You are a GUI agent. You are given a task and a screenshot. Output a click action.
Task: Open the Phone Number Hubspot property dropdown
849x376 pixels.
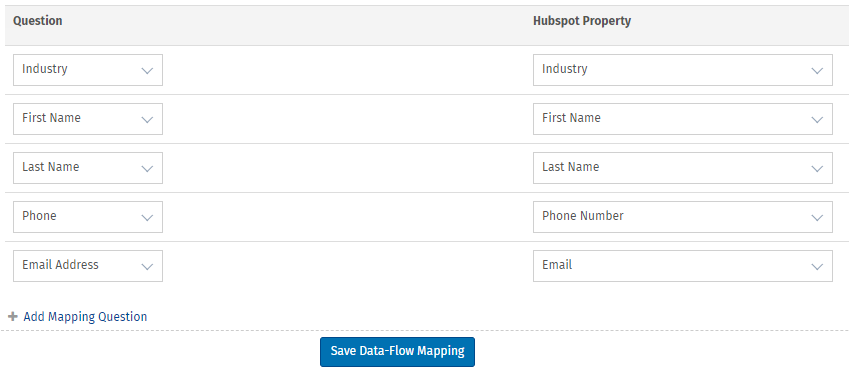[x=683, y=217]
